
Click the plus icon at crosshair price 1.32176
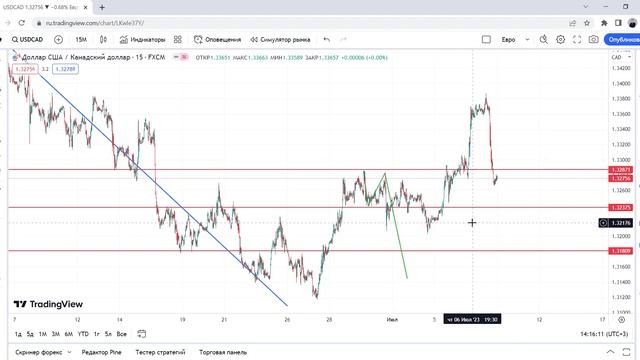(x=603, y=223)
